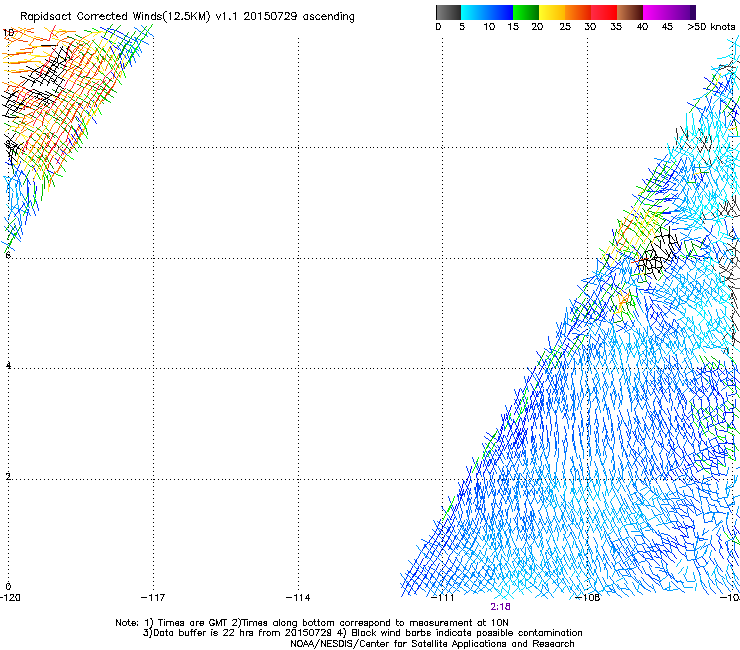Click the red 30-35 knots legend segment
This screenshot has width=740, height=650.
pos(604,12)
